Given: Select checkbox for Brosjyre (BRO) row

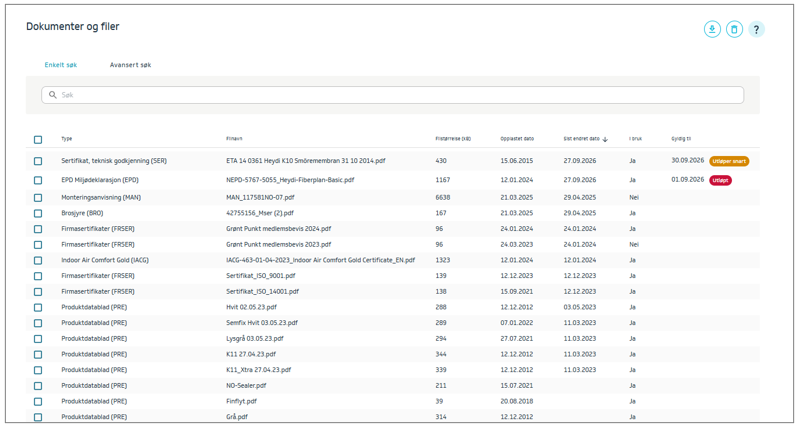Looking at the screenshot, I should [38, 213].
